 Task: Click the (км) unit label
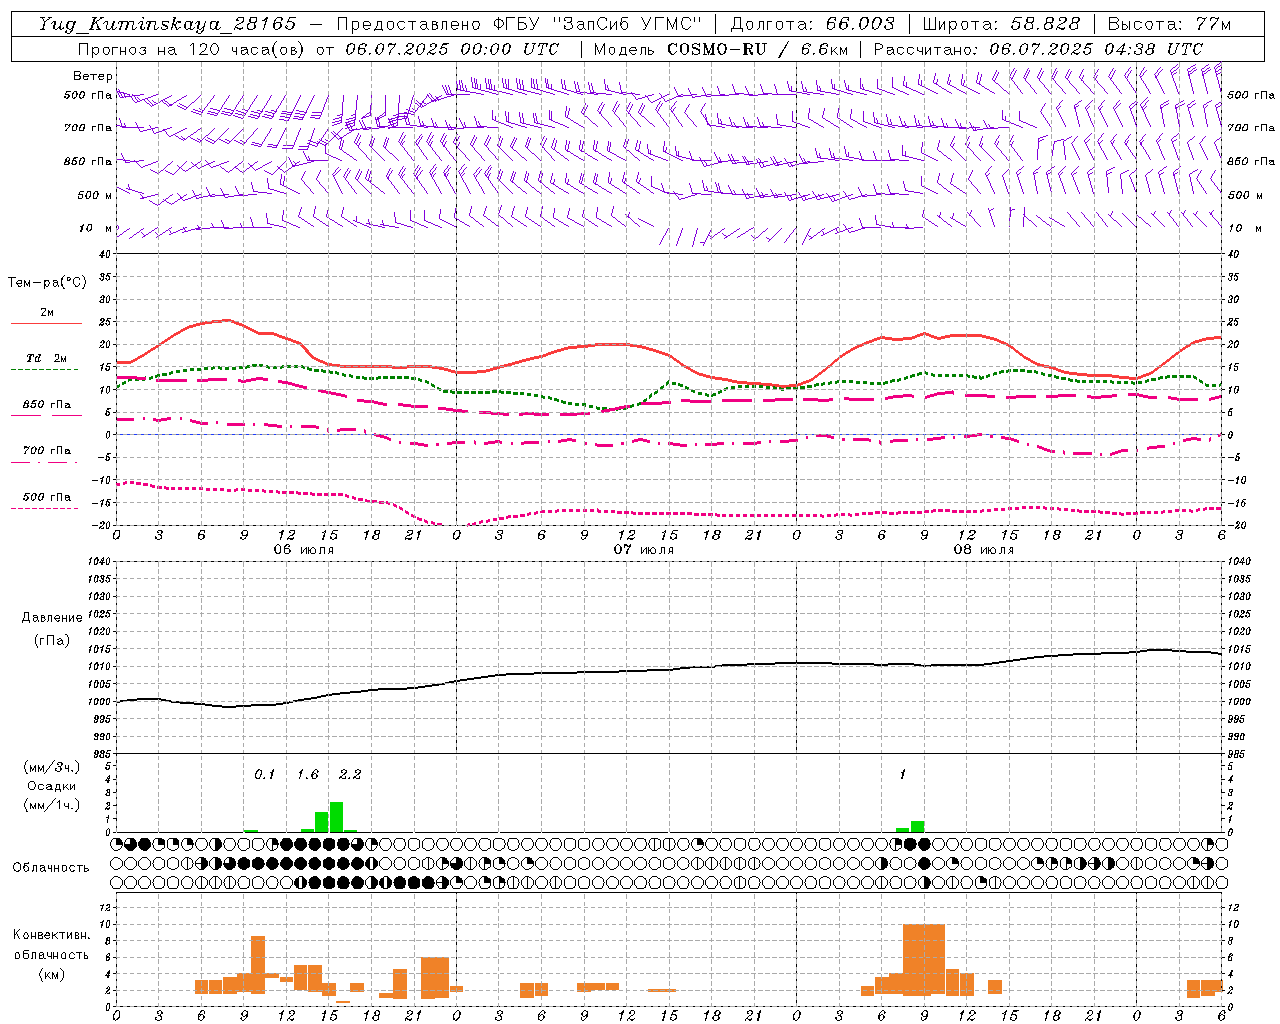point(51,974)
